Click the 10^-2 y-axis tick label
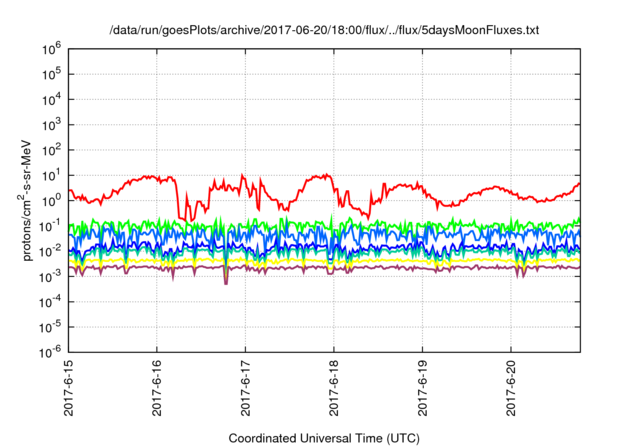Viewport: 640px width, 448px height. tap(50, 252)
